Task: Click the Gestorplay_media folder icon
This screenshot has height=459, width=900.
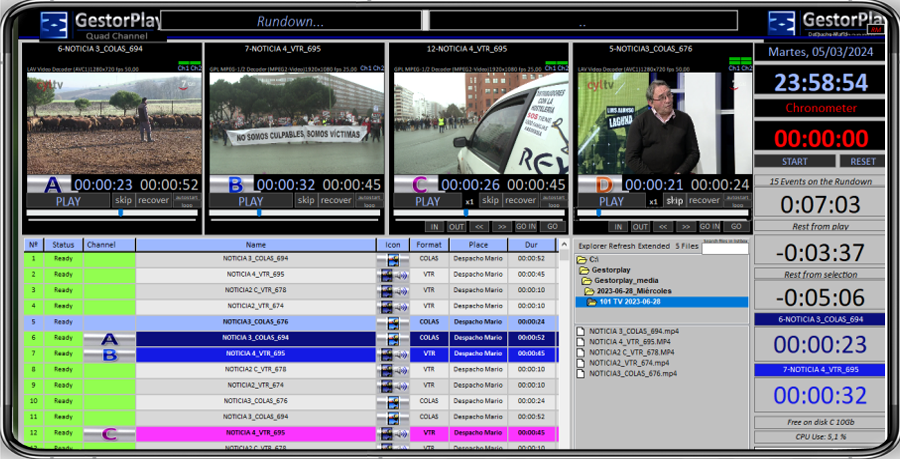Action: (x=582, y=281)
